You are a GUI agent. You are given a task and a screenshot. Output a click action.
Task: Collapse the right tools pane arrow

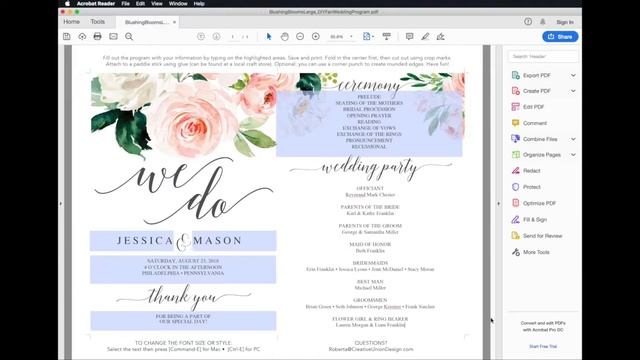tap(498, 203)
